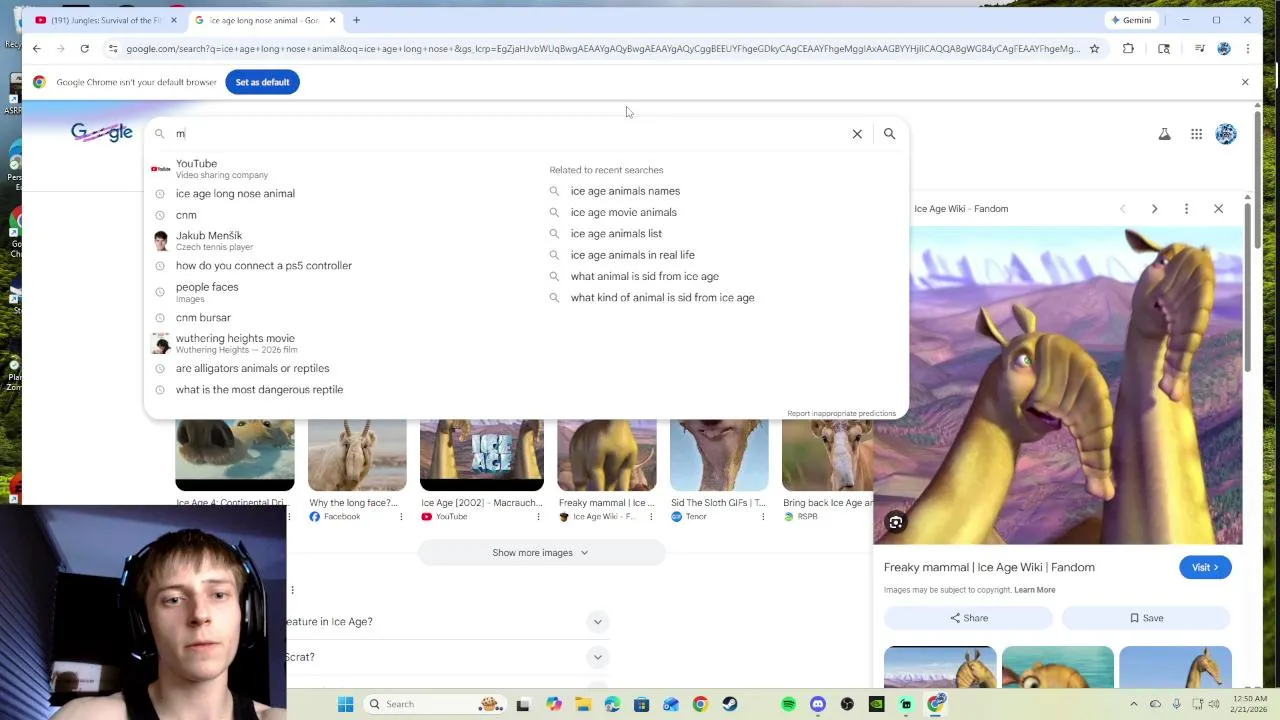Screen dimensions: 1280x720
Task: Close the image preview panel
Action: click(x=1218, y=209)
